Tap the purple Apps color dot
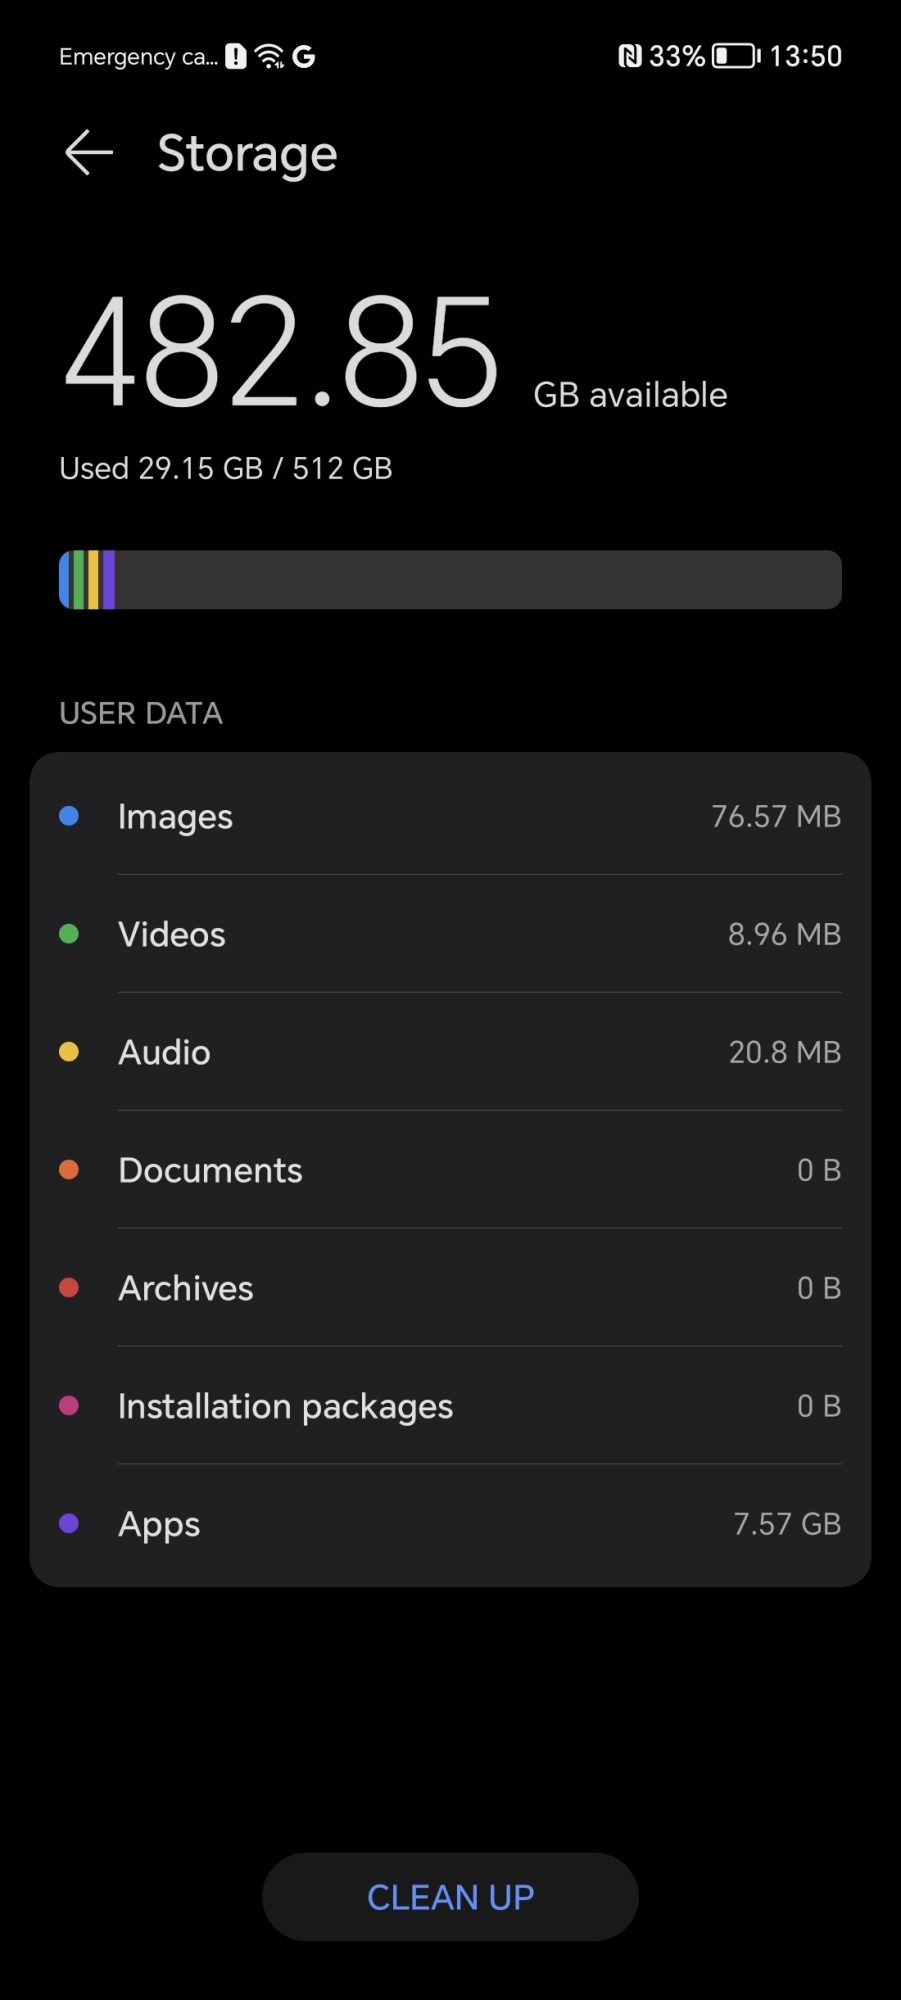901x2000 pixels. coord(69,1523)
